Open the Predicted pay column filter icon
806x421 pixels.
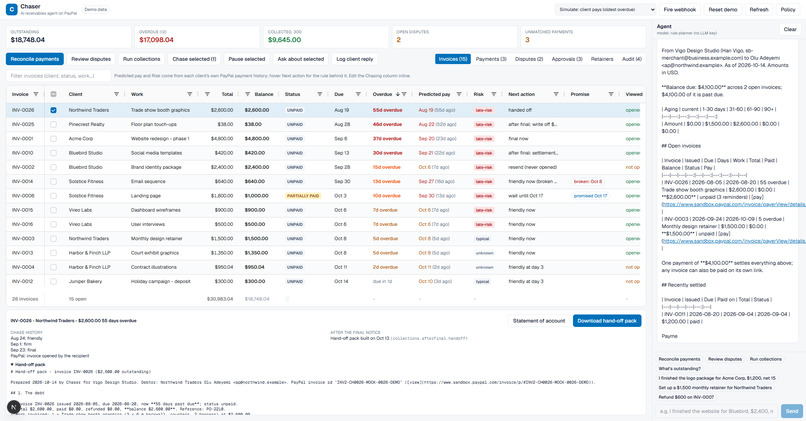459,94
